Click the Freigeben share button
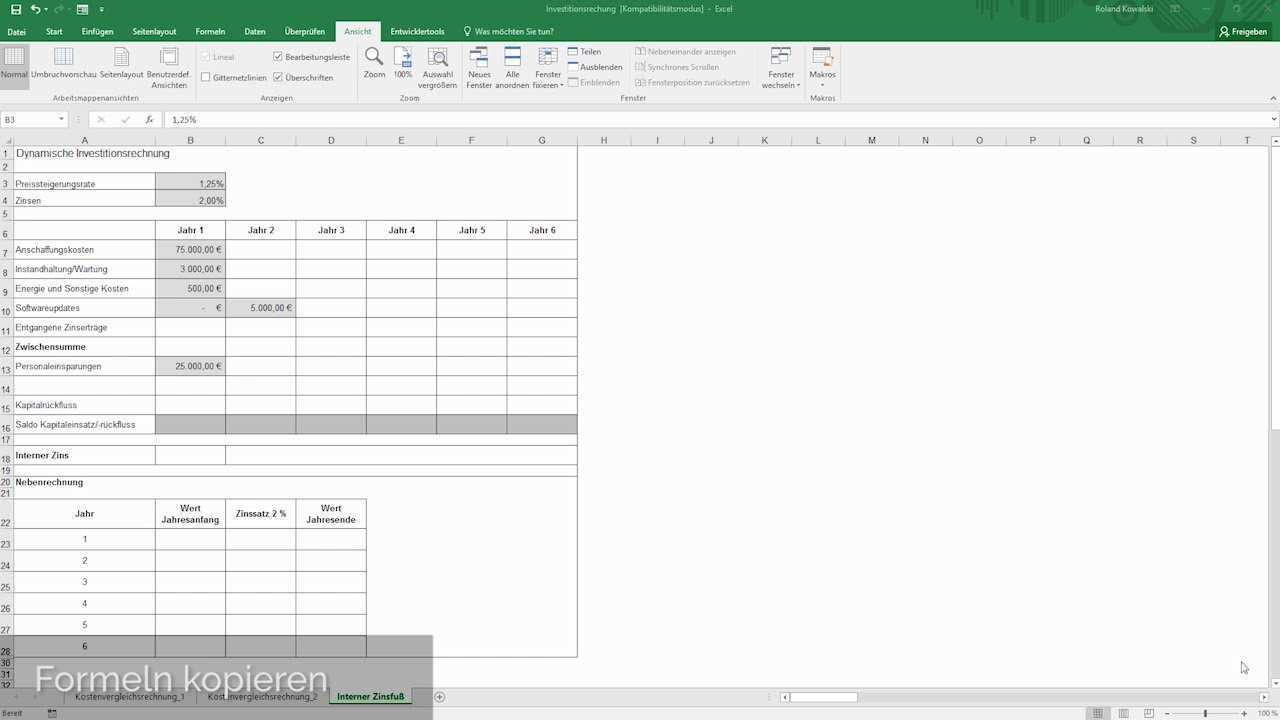 pyautogui.click(x=1243, y=32)
